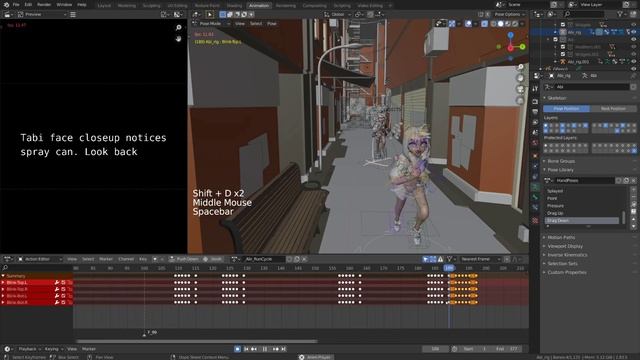The height and width of the screenshot is (360, 640).
Task: Jump to the start frame
Action: (246, 349)
